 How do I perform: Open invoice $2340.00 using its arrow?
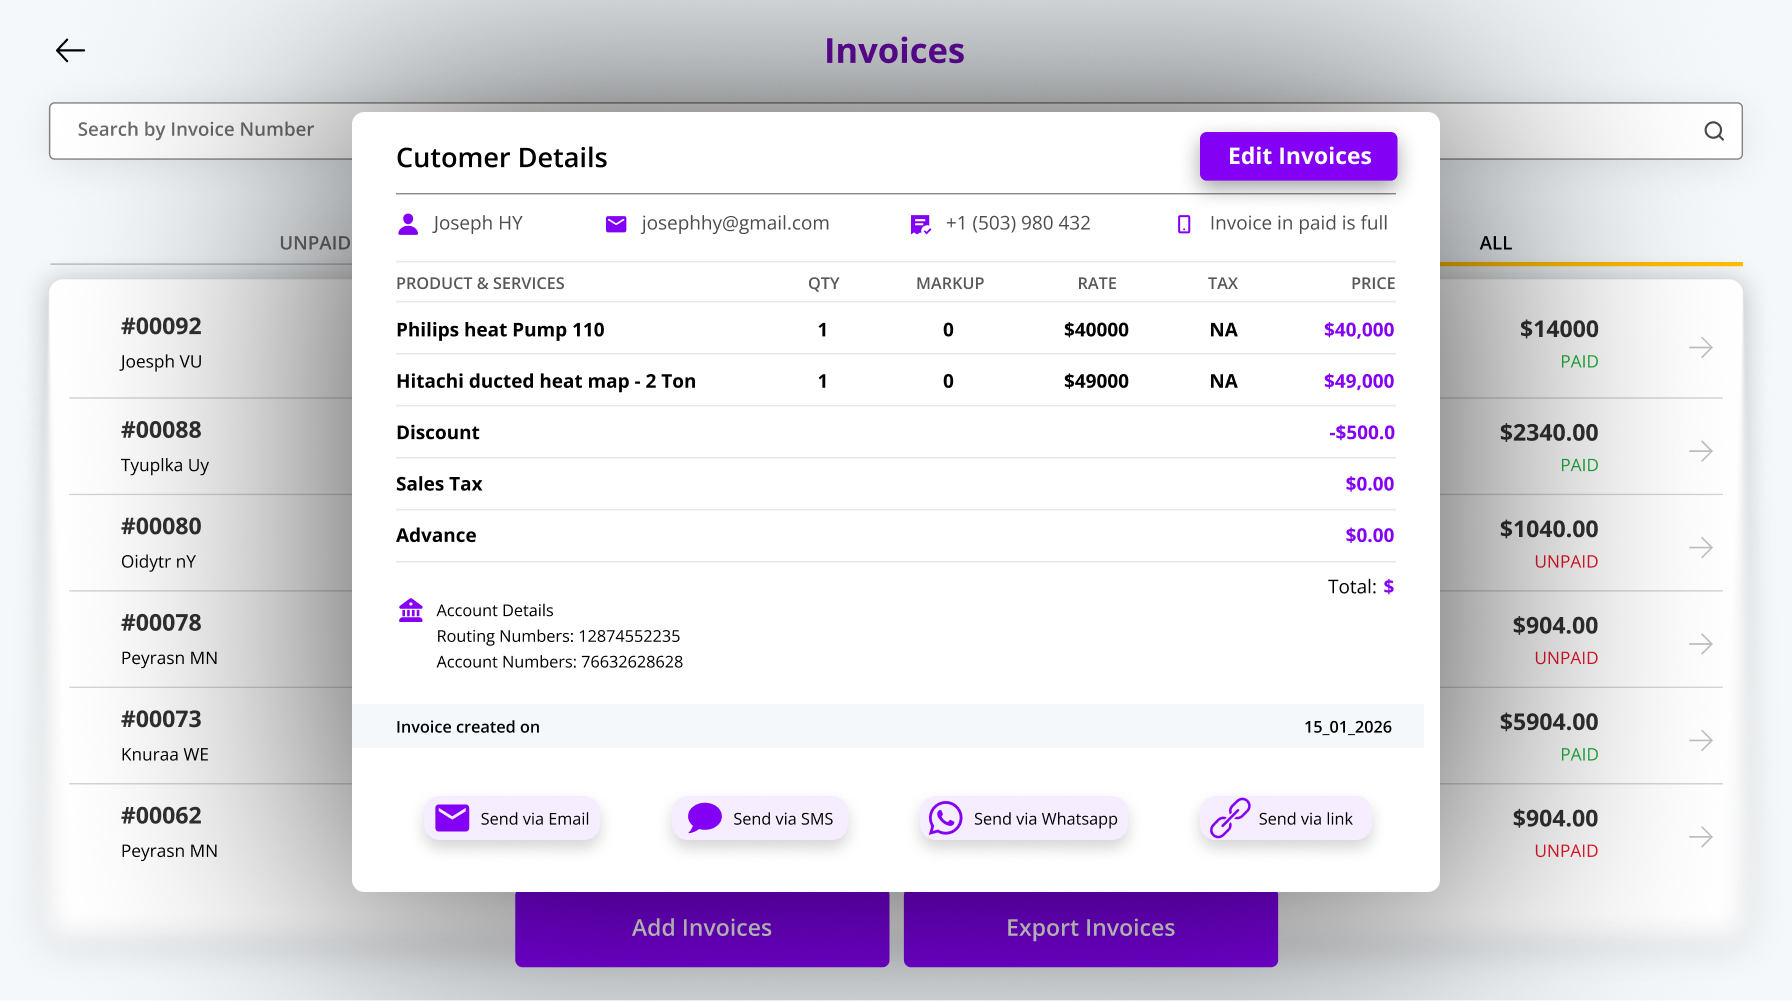tap(1700, 451)
